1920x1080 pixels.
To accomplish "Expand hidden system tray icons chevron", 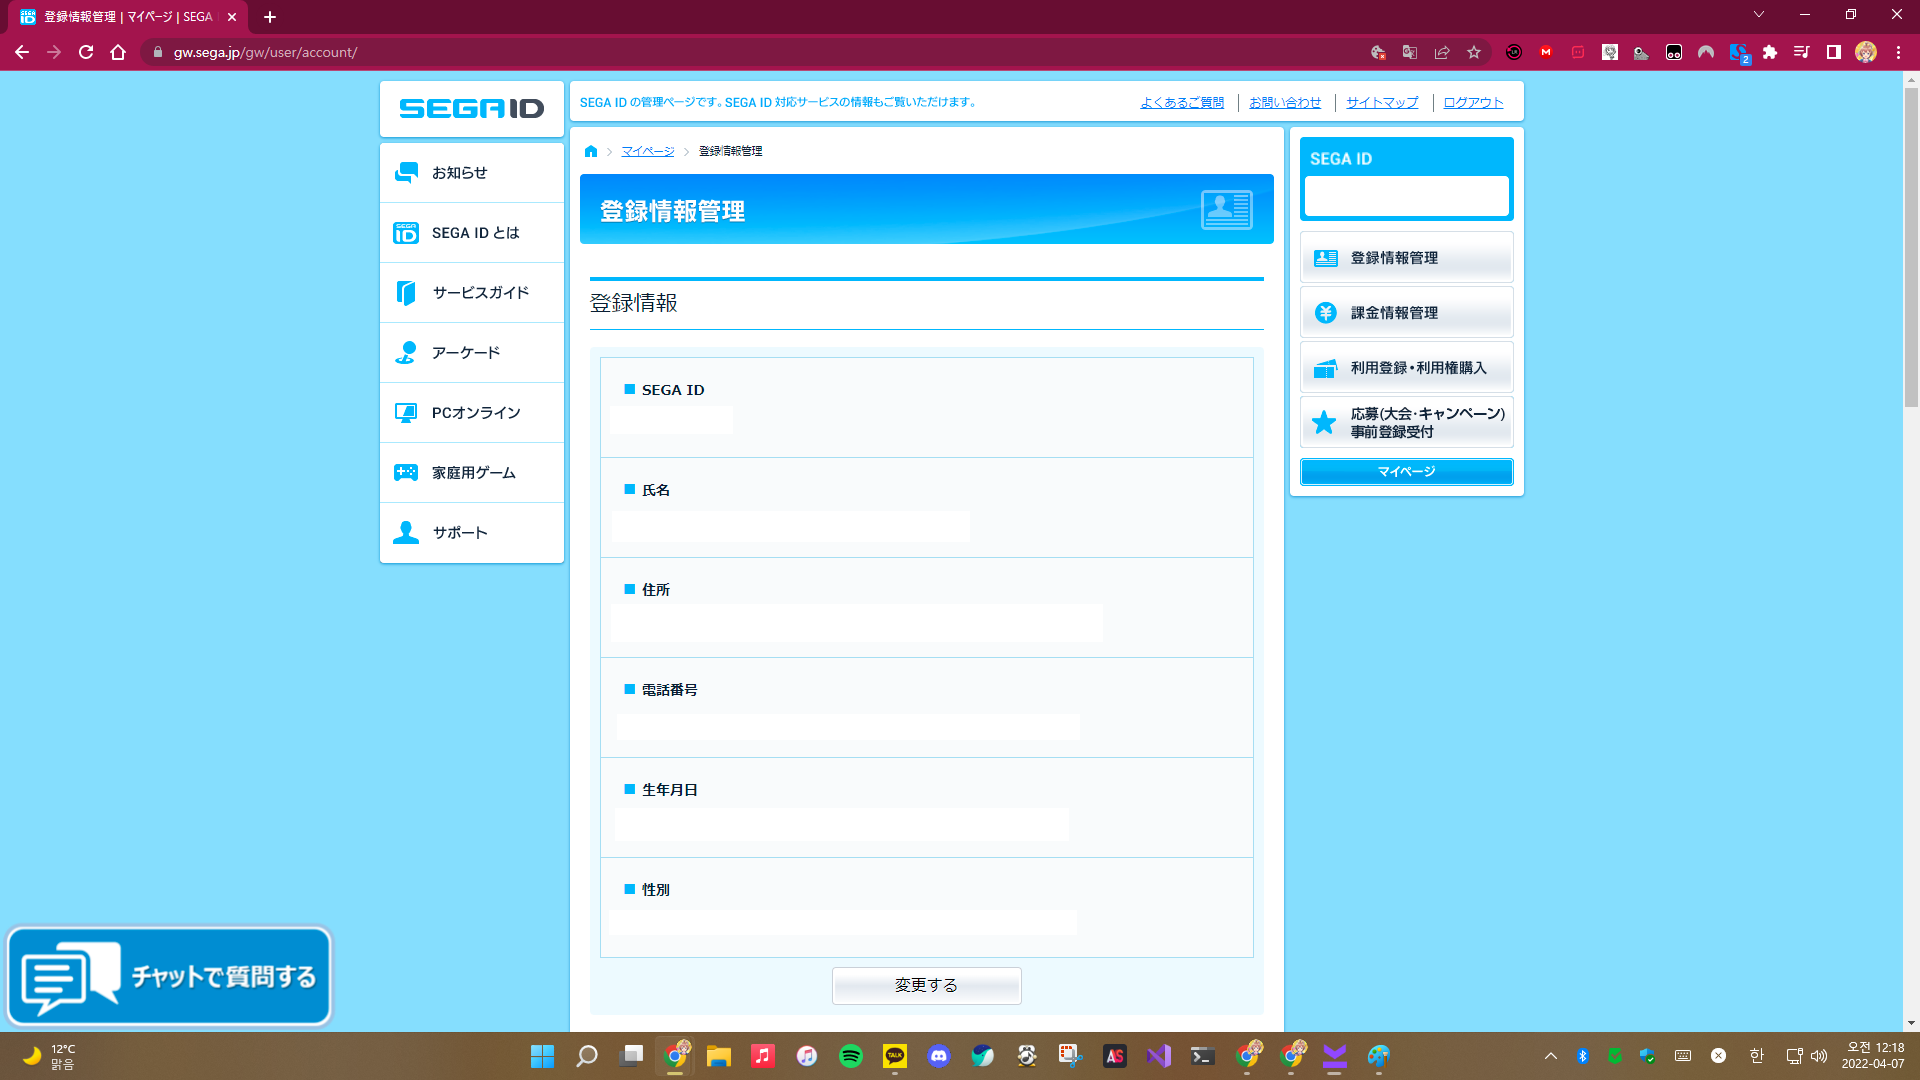I will (x=1551, y=1056).
